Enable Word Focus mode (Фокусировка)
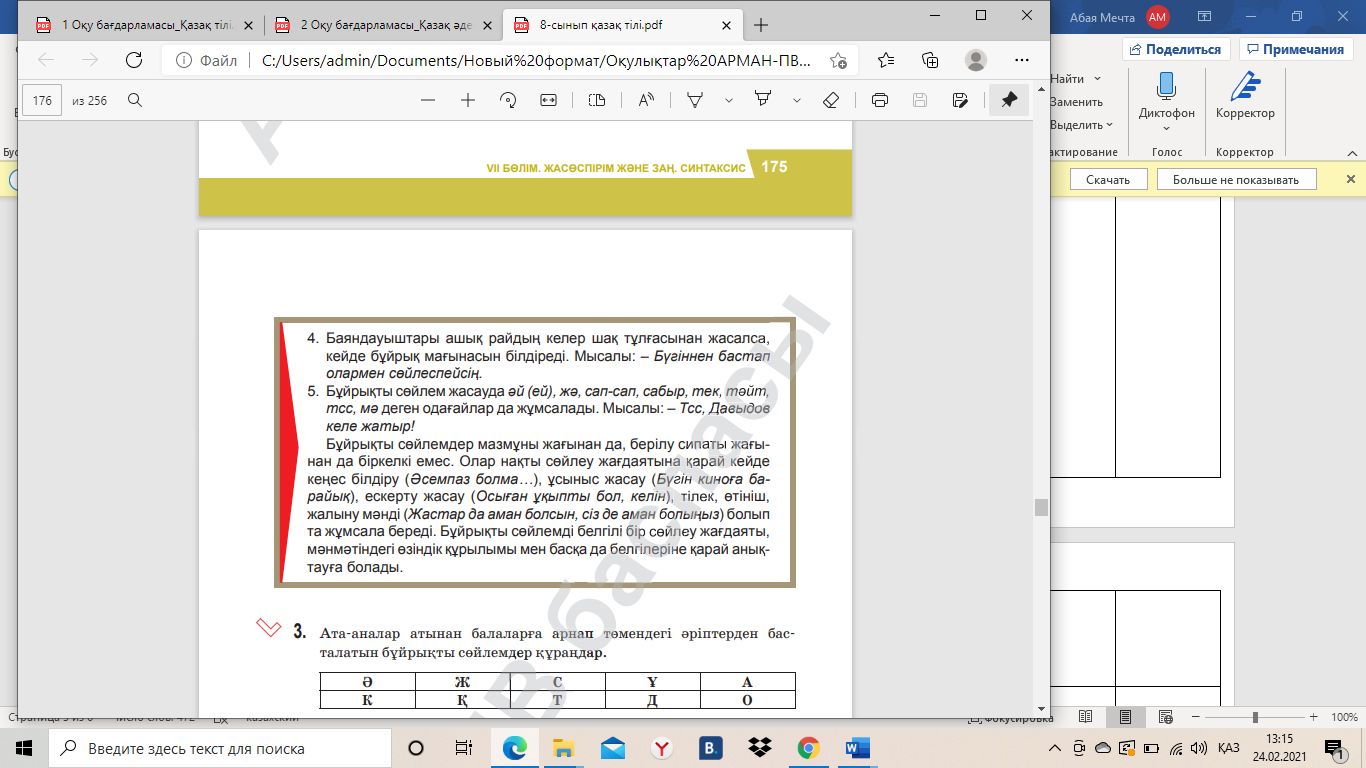This screenshot has width=1366, height=768. (1010, 718)
